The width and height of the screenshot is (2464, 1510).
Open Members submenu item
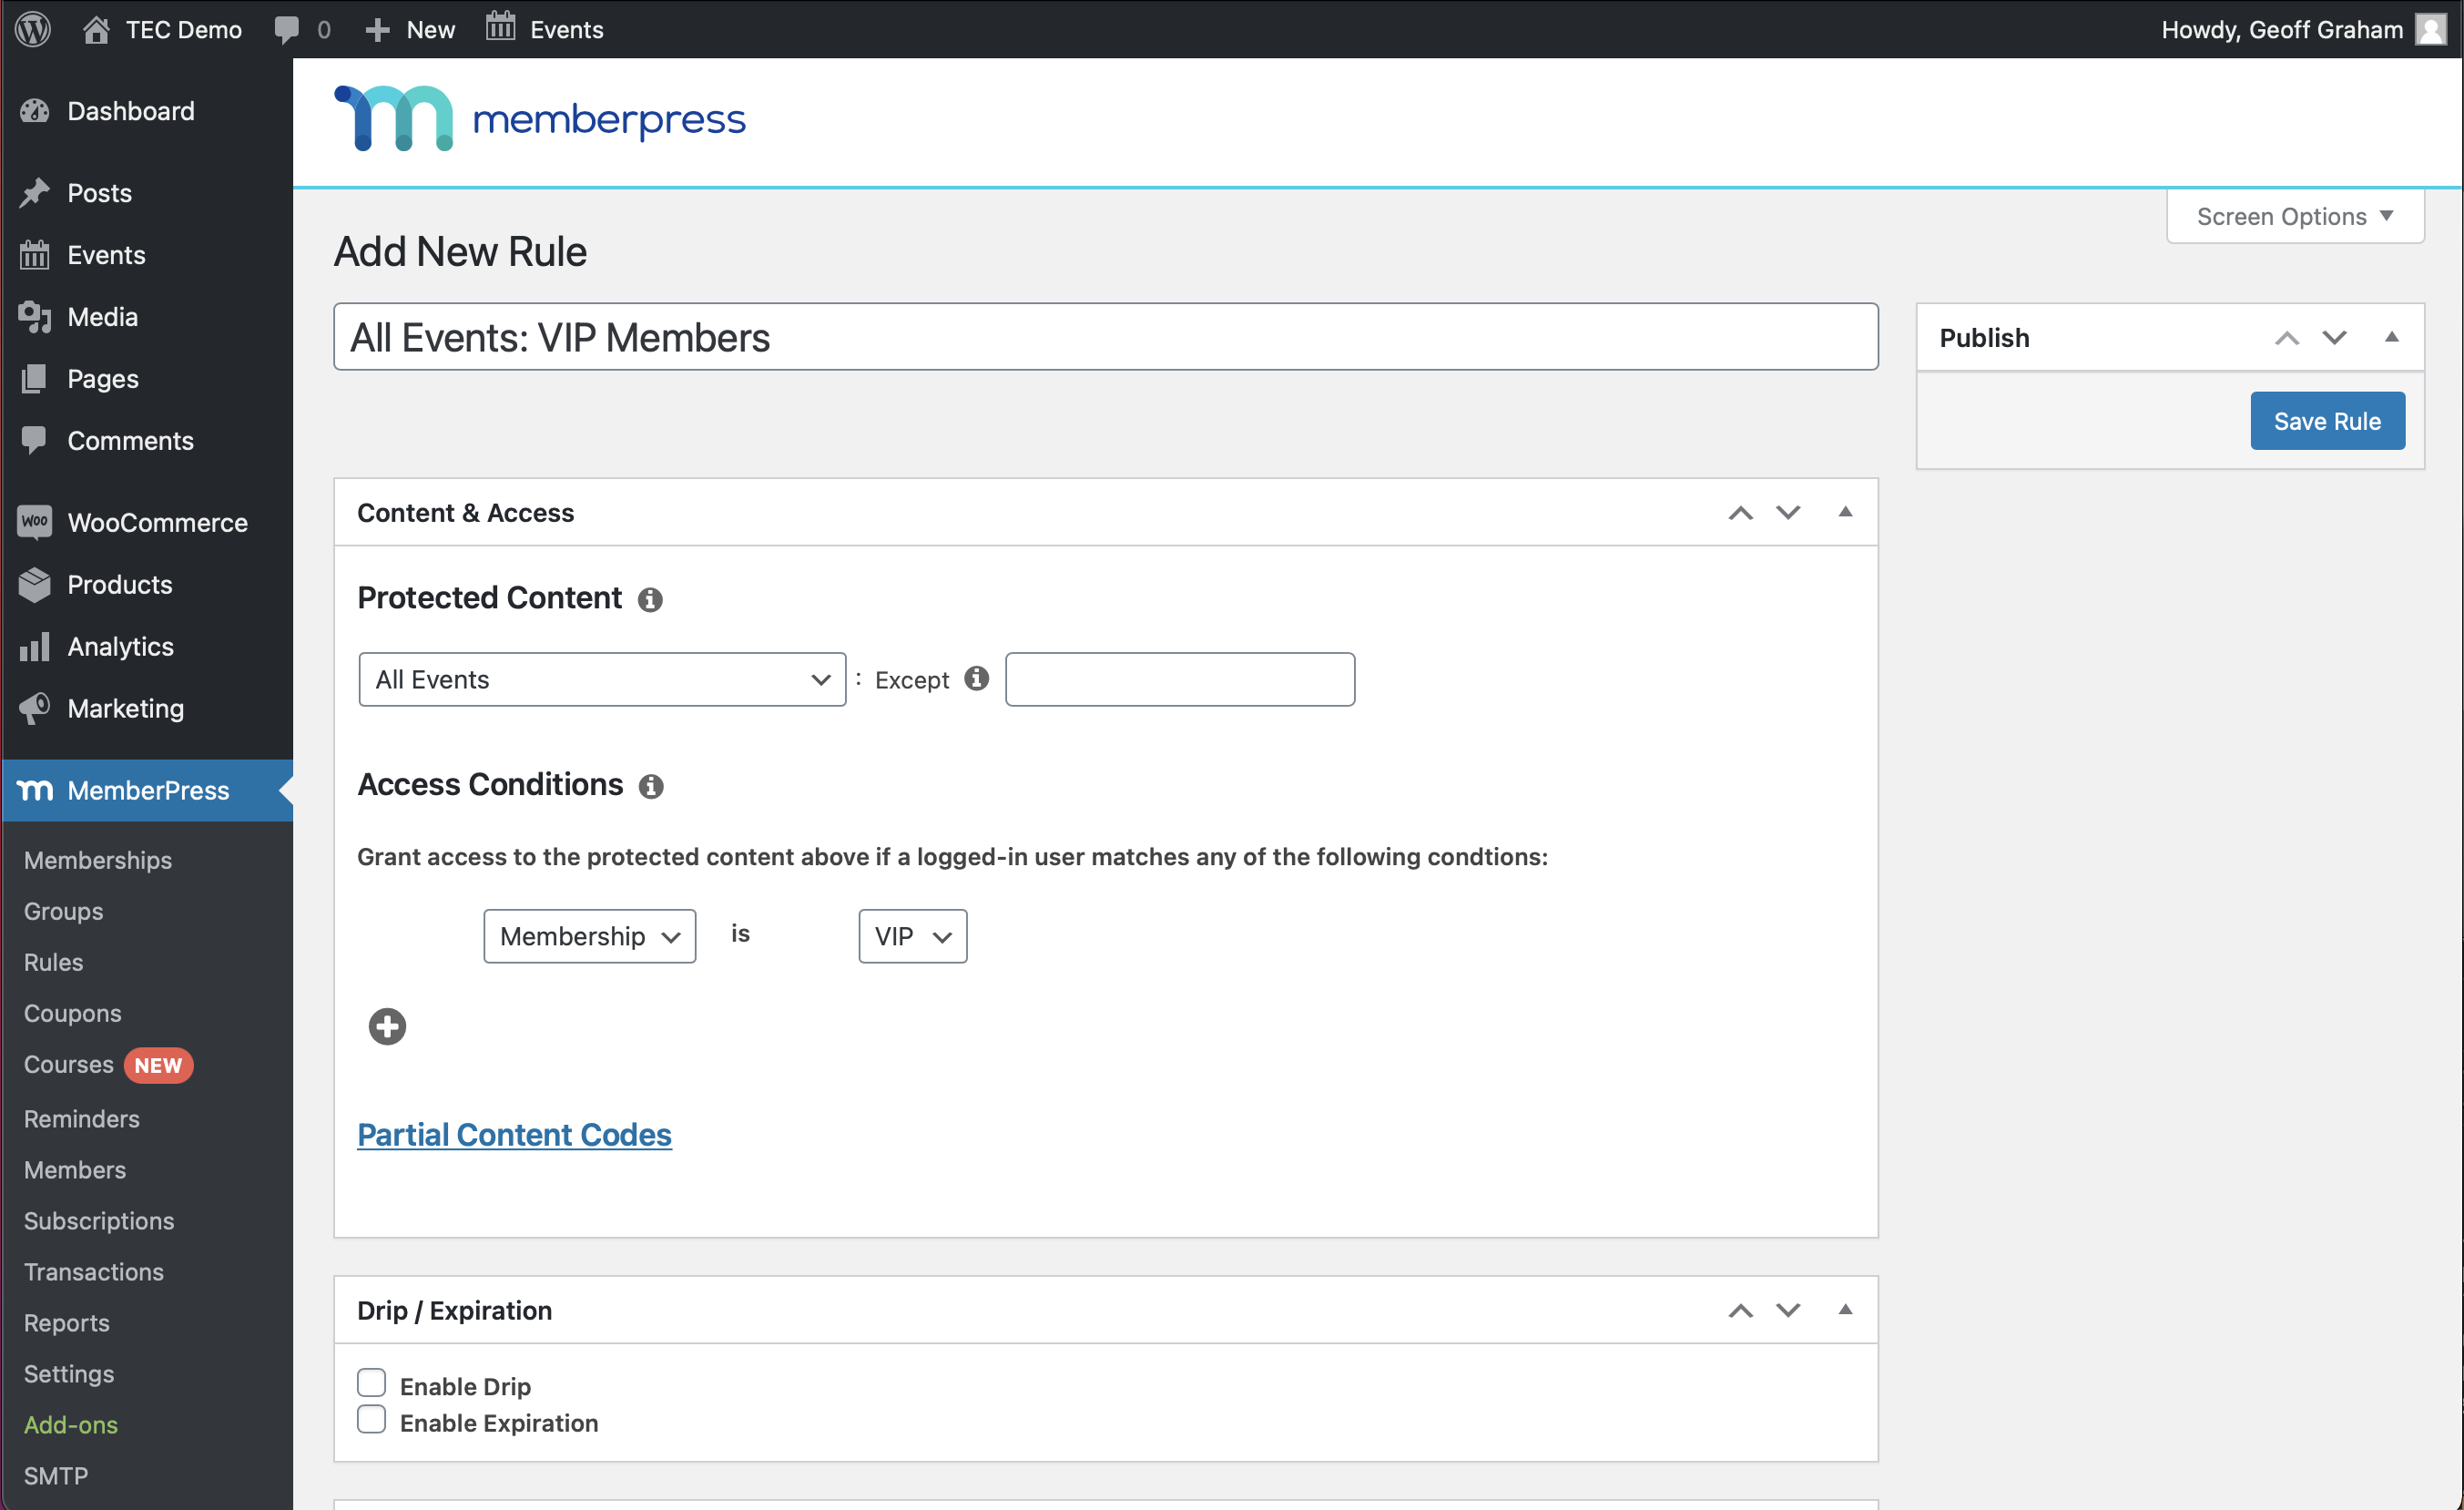pos(75,1170)
